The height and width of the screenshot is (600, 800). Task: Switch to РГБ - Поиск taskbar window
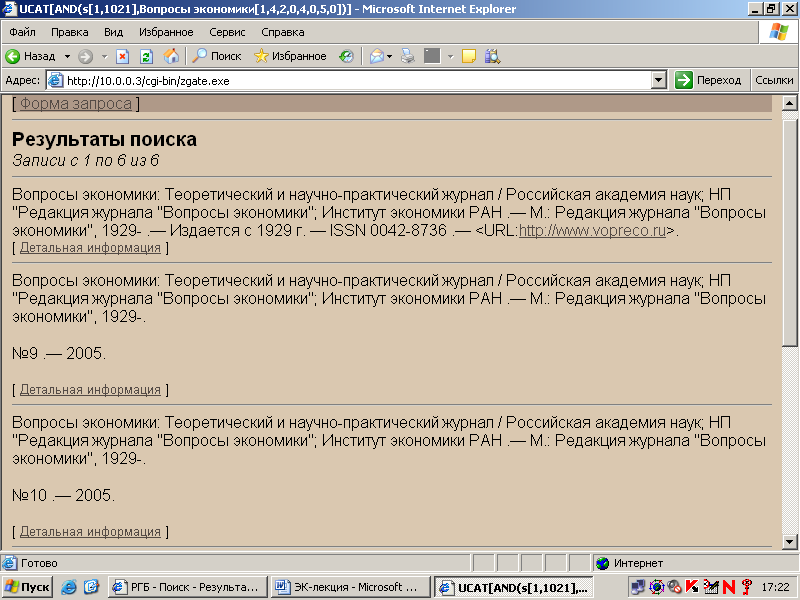pos(188,587)
